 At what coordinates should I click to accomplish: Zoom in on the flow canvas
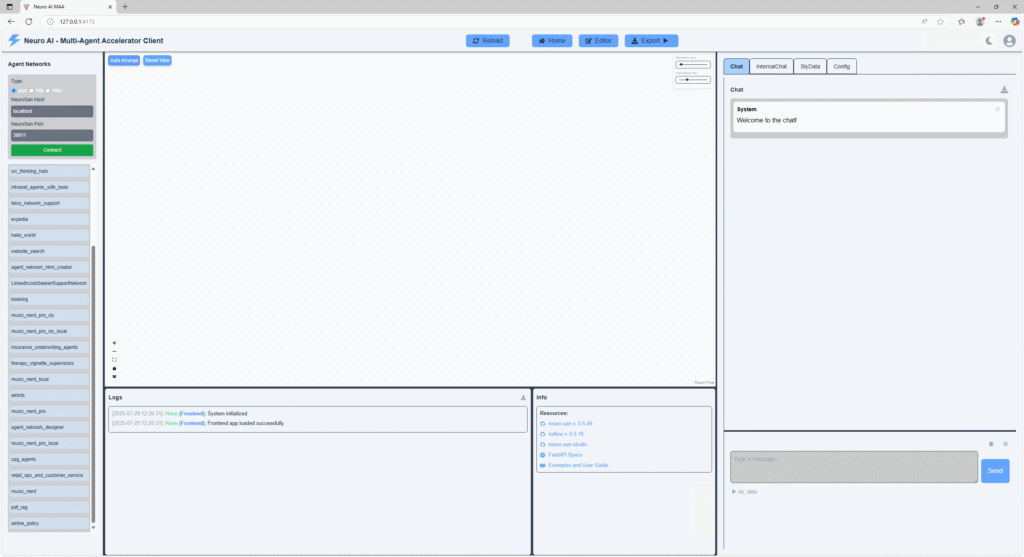[114, 343]
